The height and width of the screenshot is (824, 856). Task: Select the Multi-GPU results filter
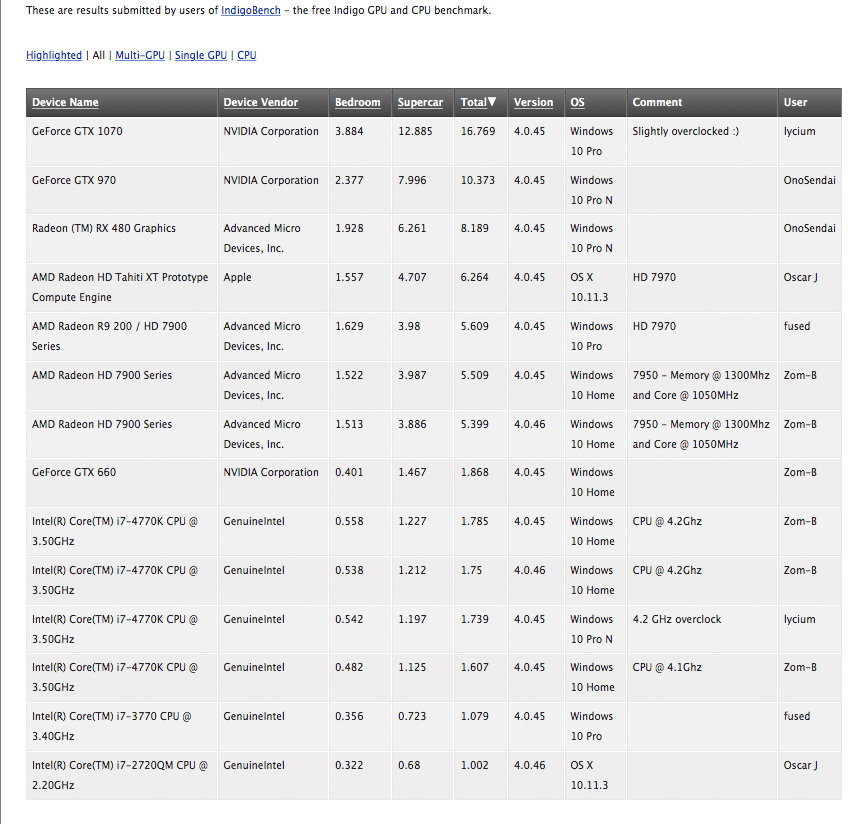point(140,56)
